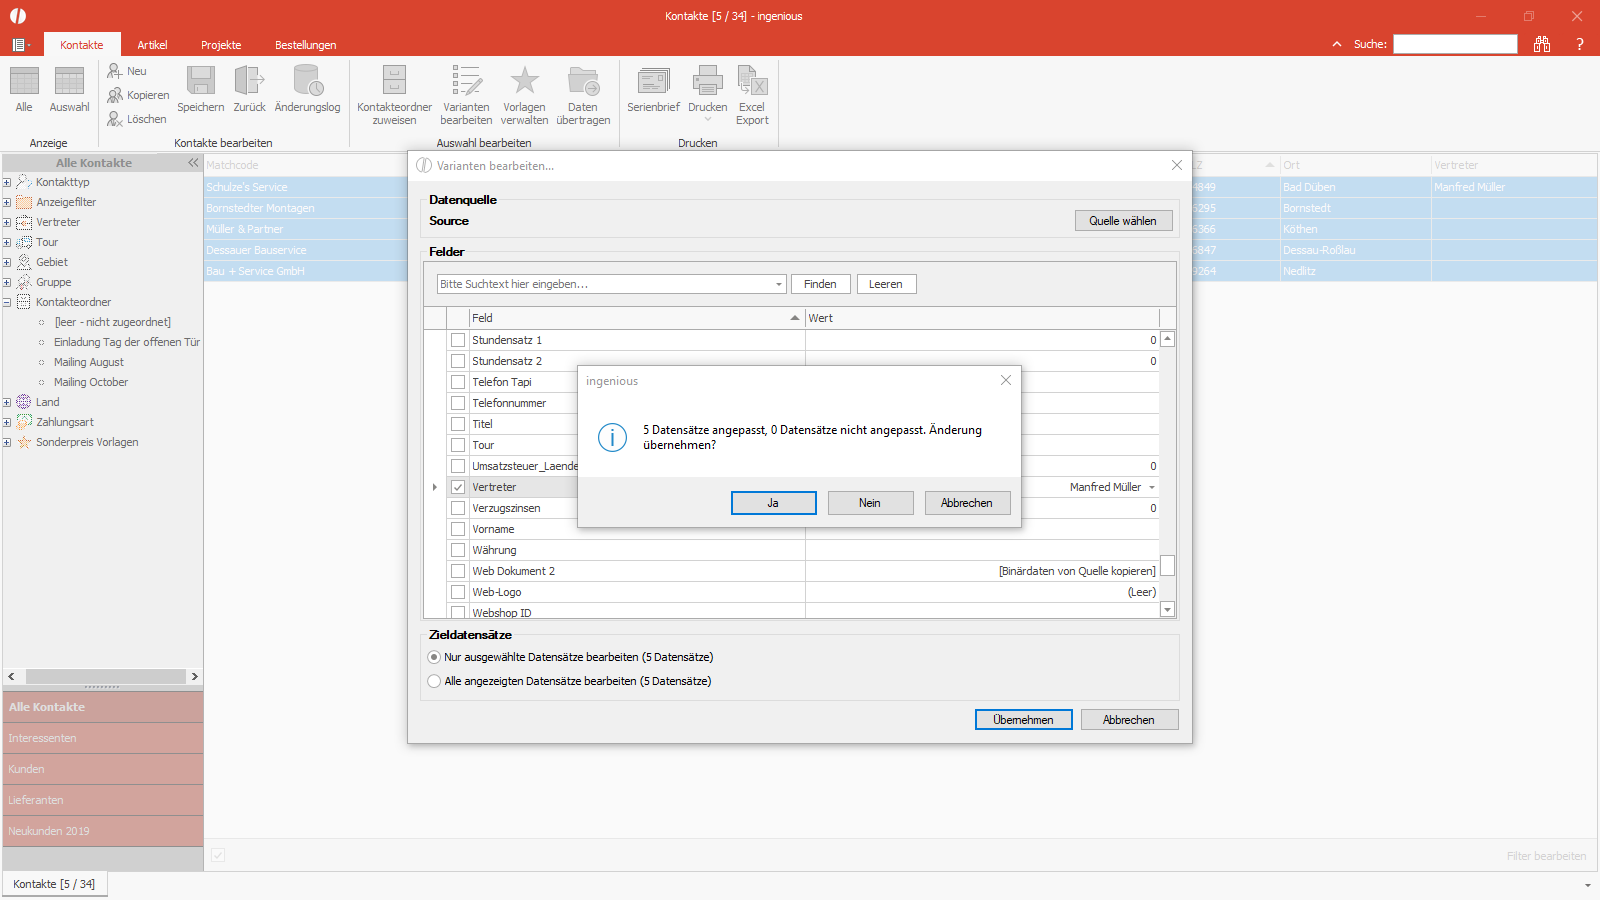This screenshot has width=1600, height=900.
Task: Switch to the Bestellungen tab
Action: [305, 45]
